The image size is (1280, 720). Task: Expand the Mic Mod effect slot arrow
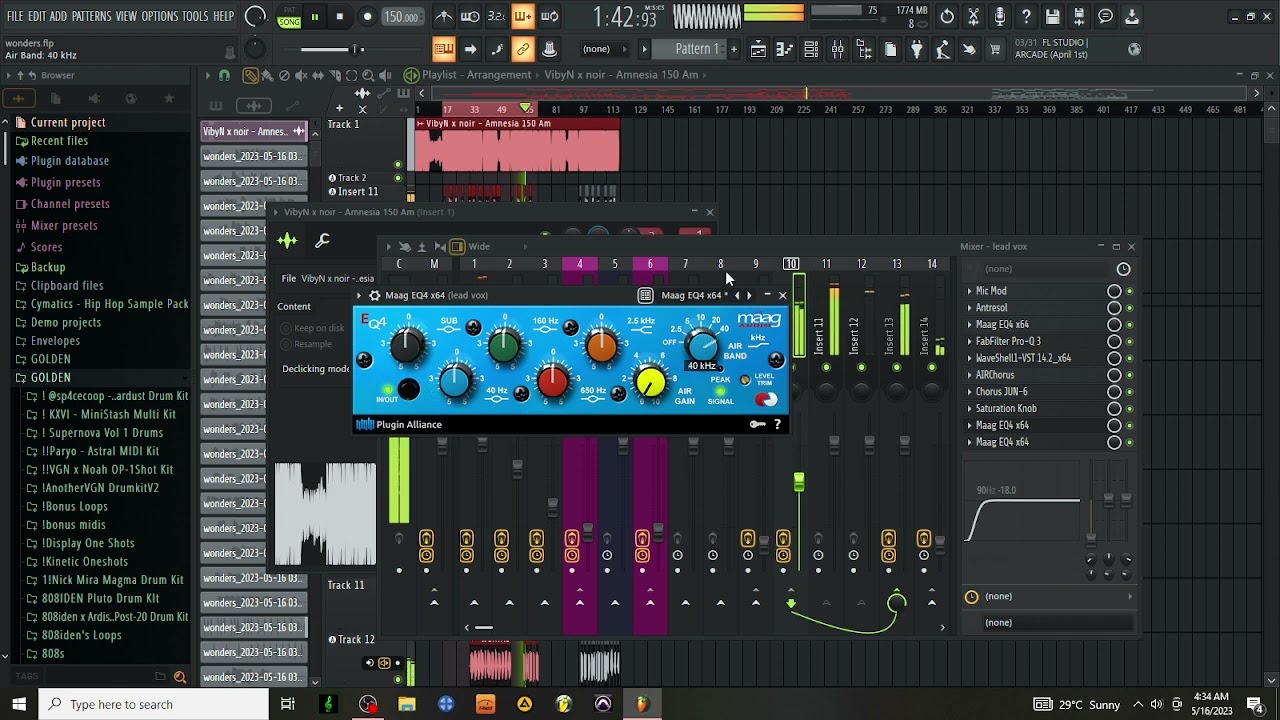(x=969, y=291)
